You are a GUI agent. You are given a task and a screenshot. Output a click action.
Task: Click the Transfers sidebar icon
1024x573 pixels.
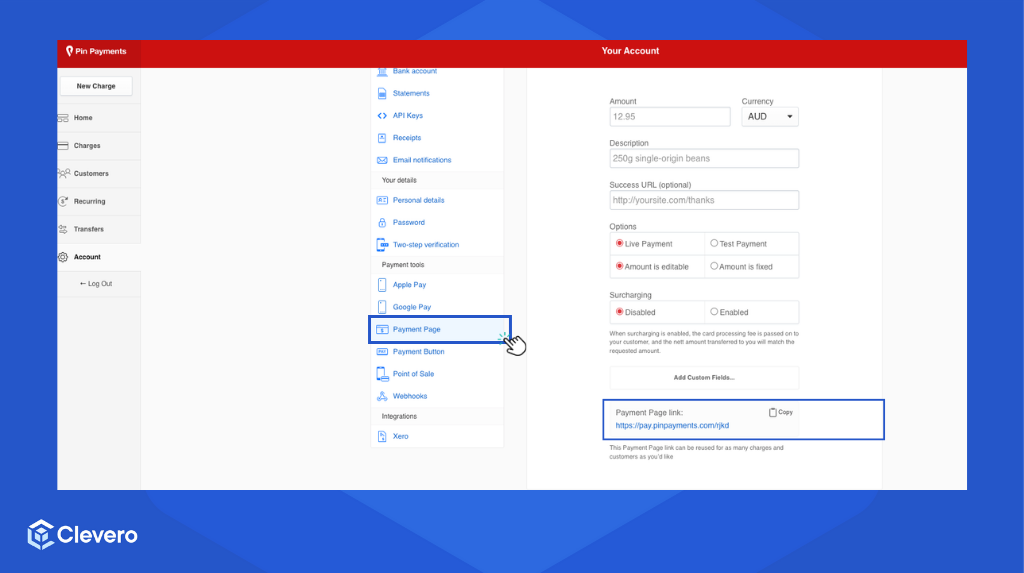(x=63, y=229)
